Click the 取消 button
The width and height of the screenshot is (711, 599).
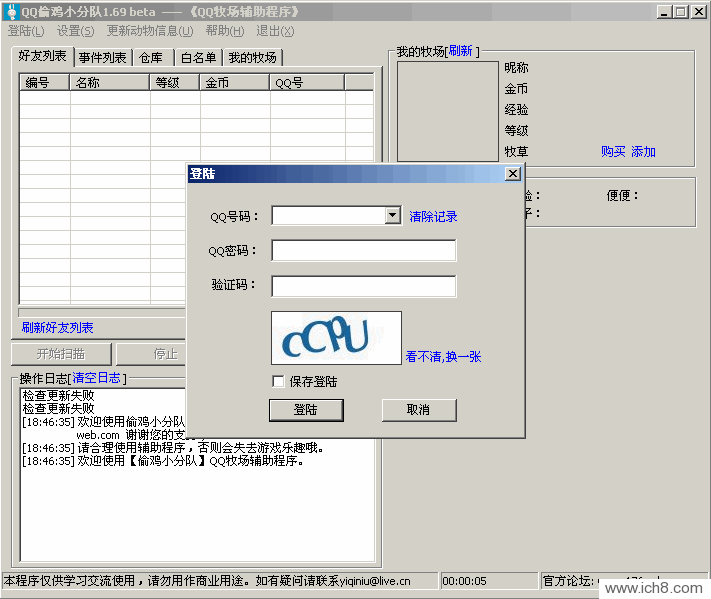click(419, 410)
